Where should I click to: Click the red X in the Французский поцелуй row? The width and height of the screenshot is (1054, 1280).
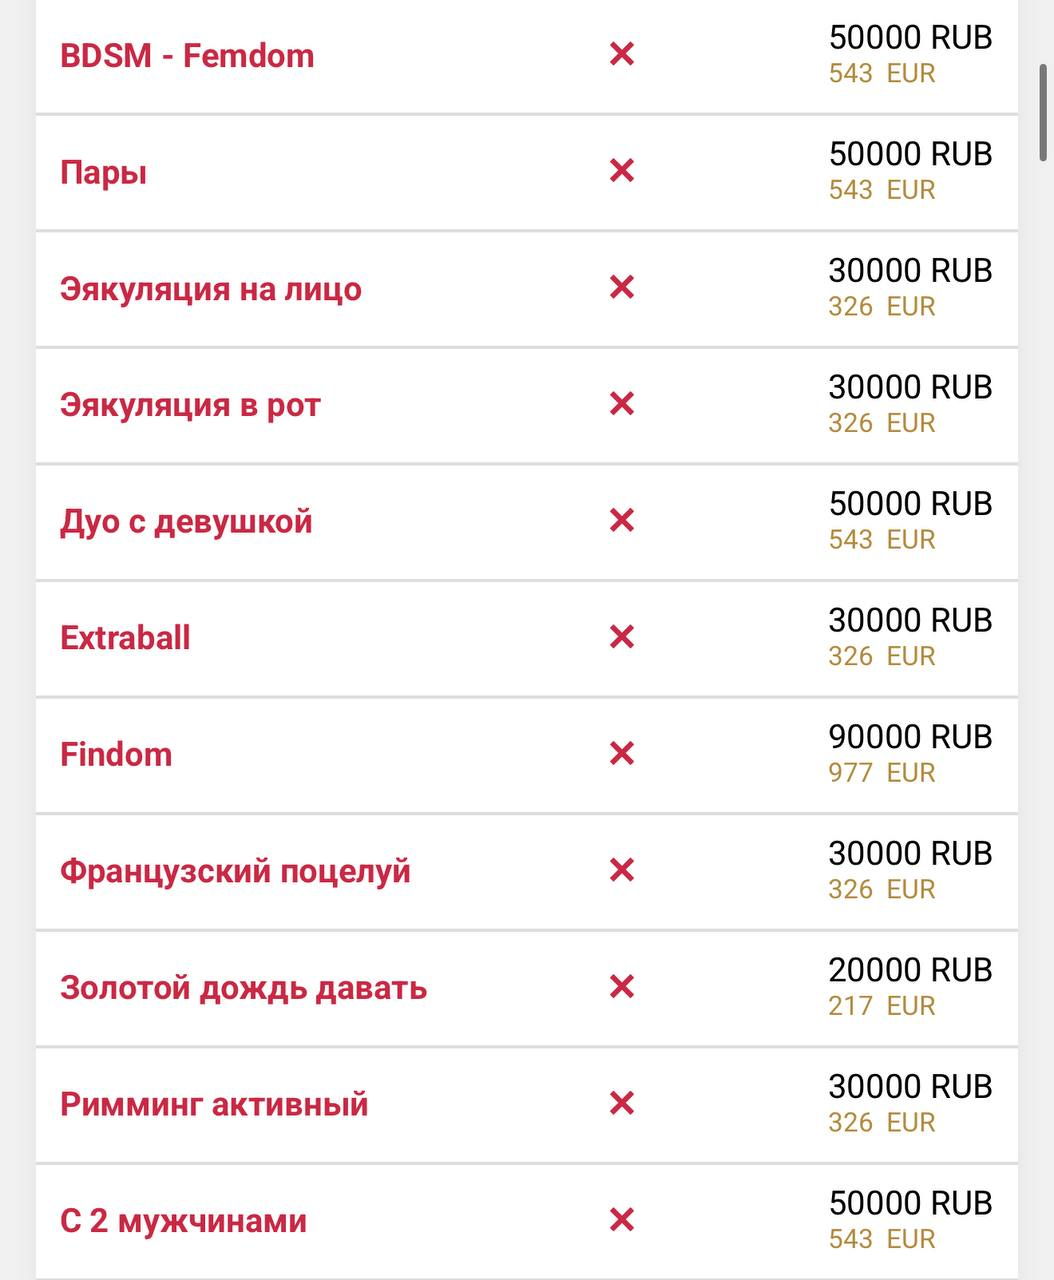(x=622, y=870)
